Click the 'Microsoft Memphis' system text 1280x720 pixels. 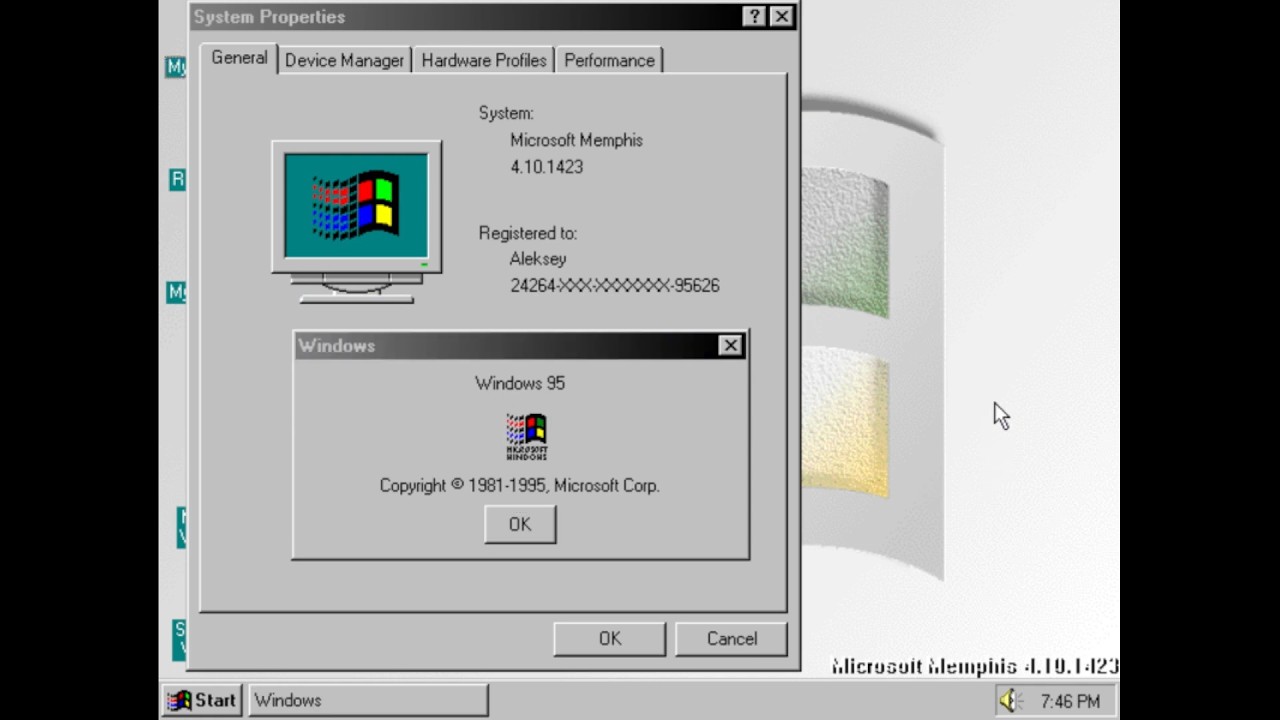(576, 140)
